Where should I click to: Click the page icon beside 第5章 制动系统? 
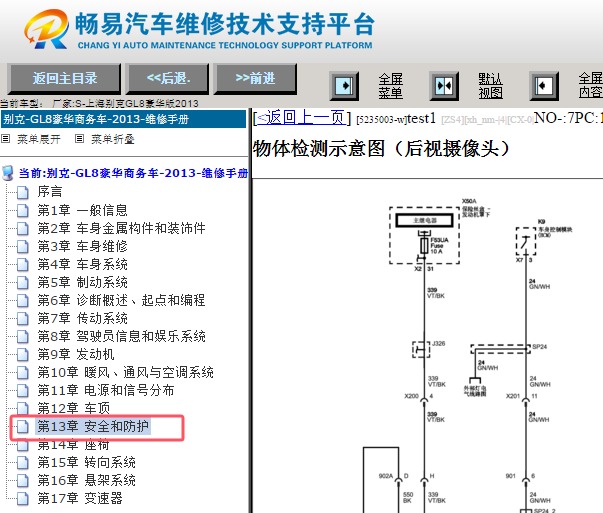(23, 283)
